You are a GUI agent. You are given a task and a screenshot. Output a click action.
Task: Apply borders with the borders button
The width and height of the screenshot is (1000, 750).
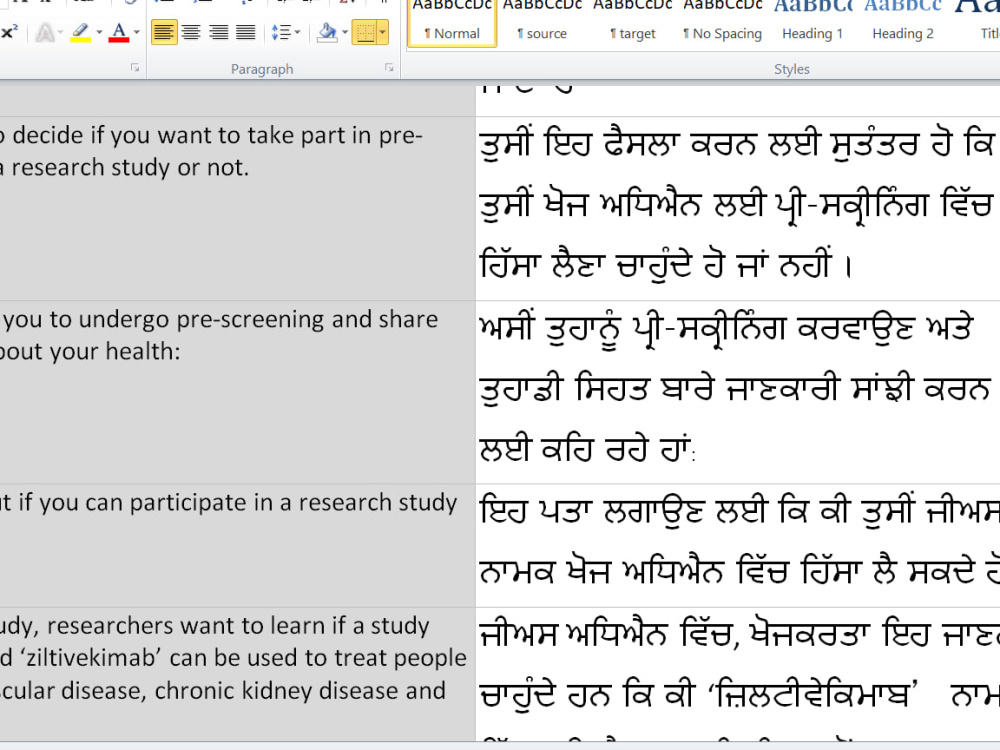[x=365, y=32]
